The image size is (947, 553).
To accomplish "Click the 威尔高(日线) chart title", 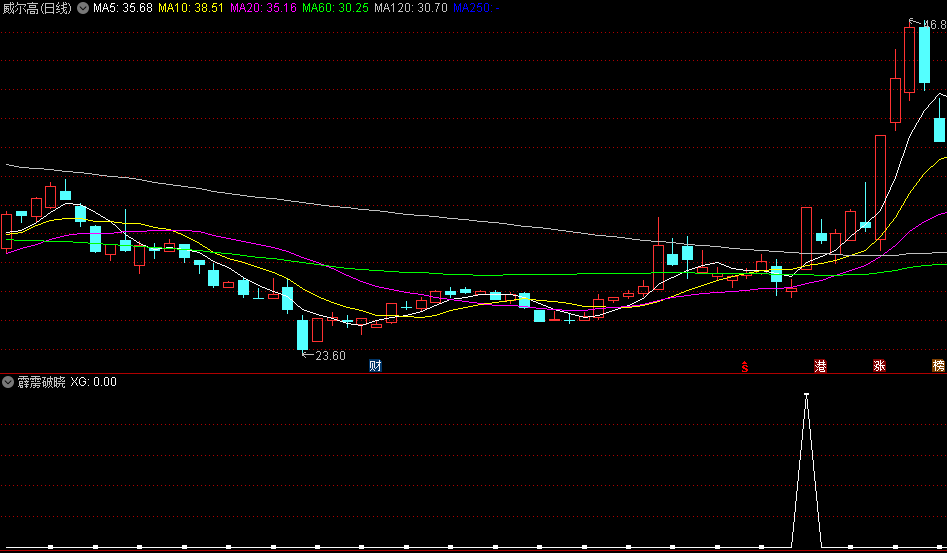I will pos(37,8).
